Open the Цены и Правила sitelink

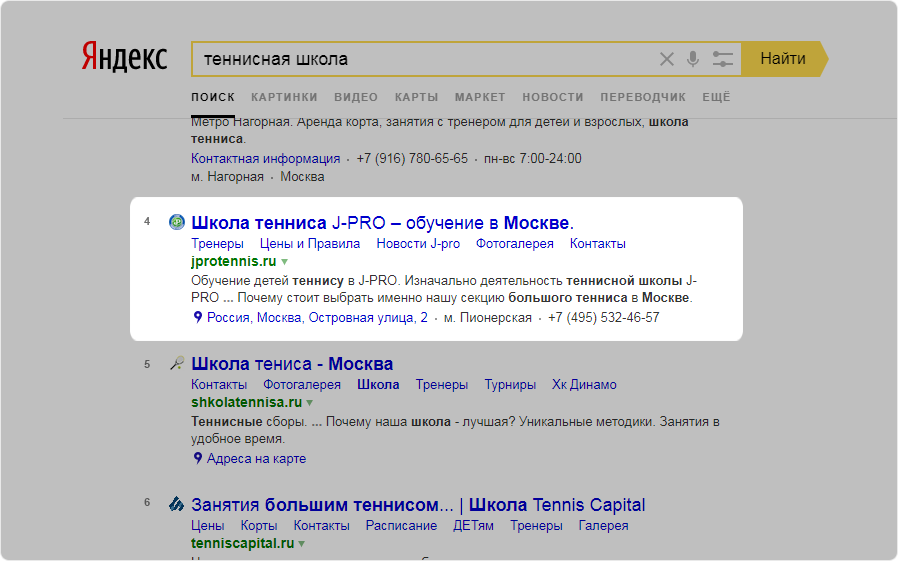[310, 244]
